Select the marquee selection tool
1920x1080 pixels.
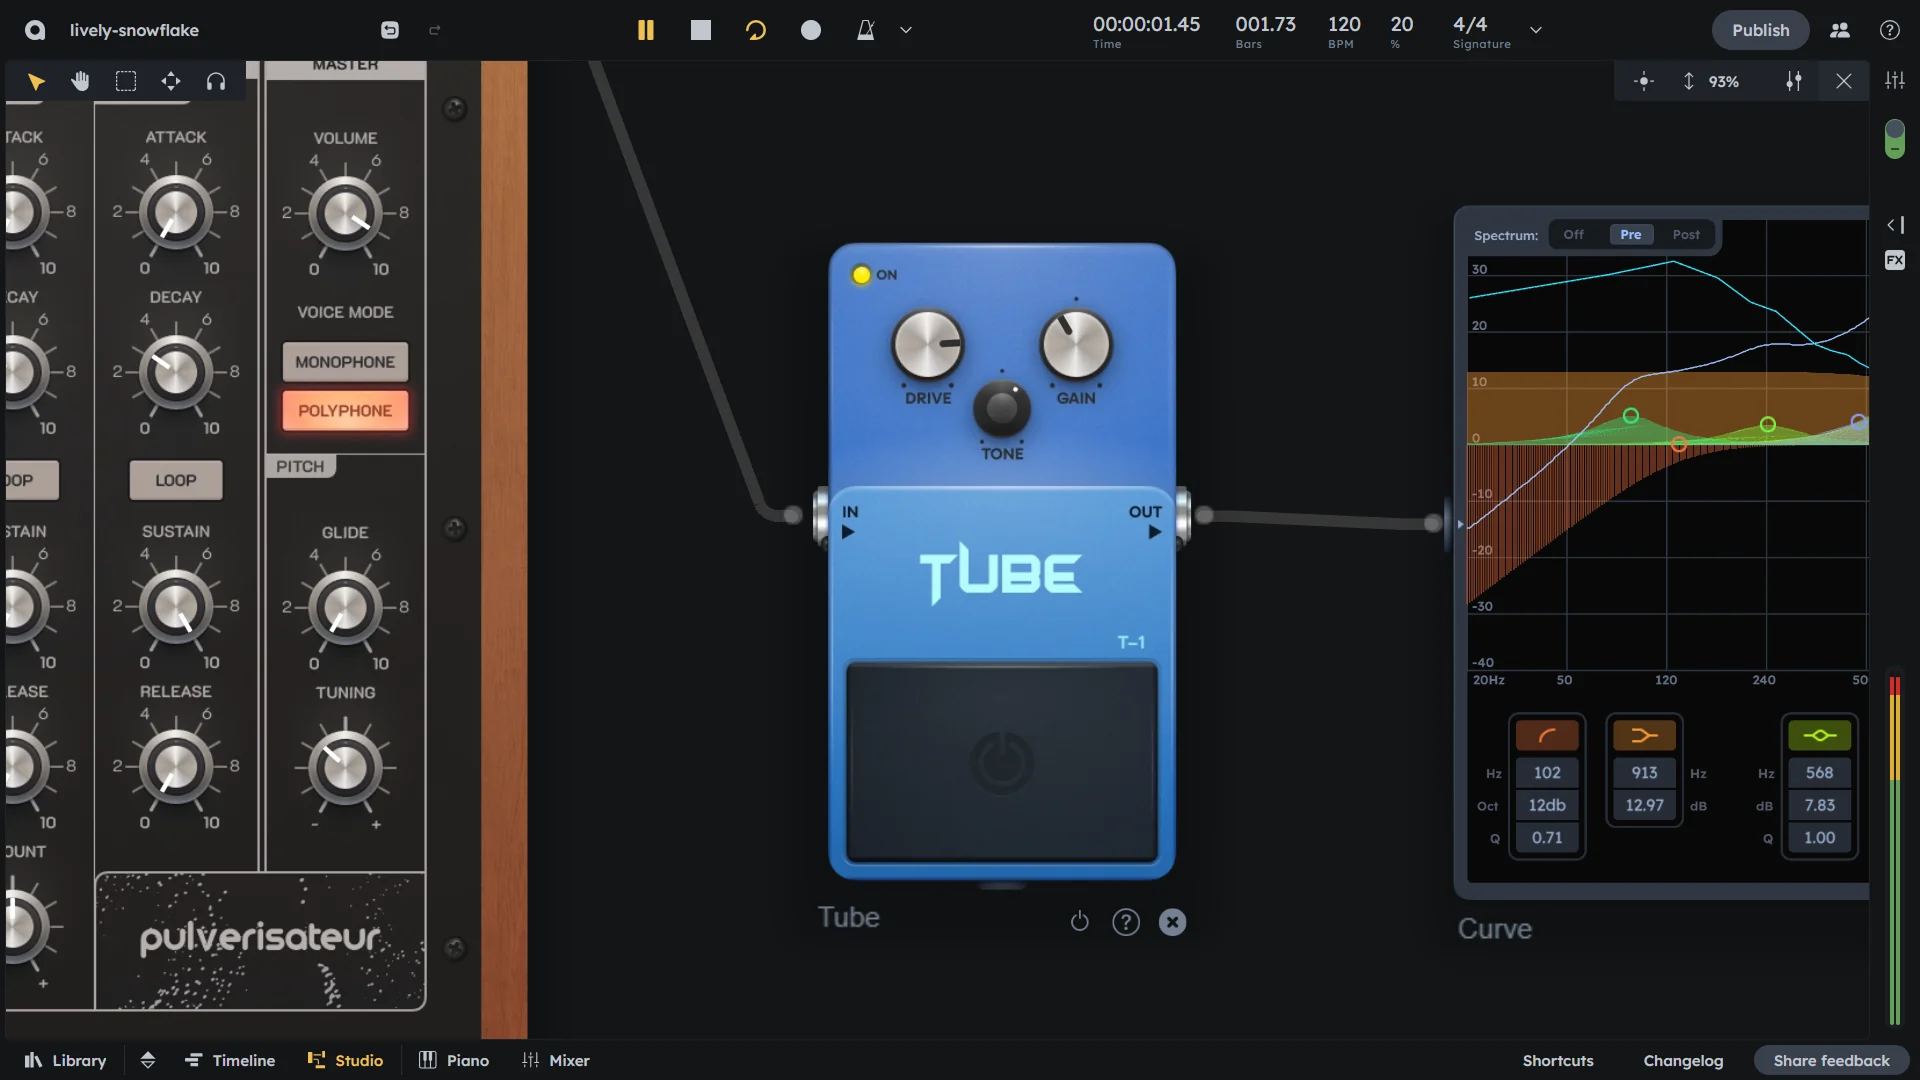(125, 81)
